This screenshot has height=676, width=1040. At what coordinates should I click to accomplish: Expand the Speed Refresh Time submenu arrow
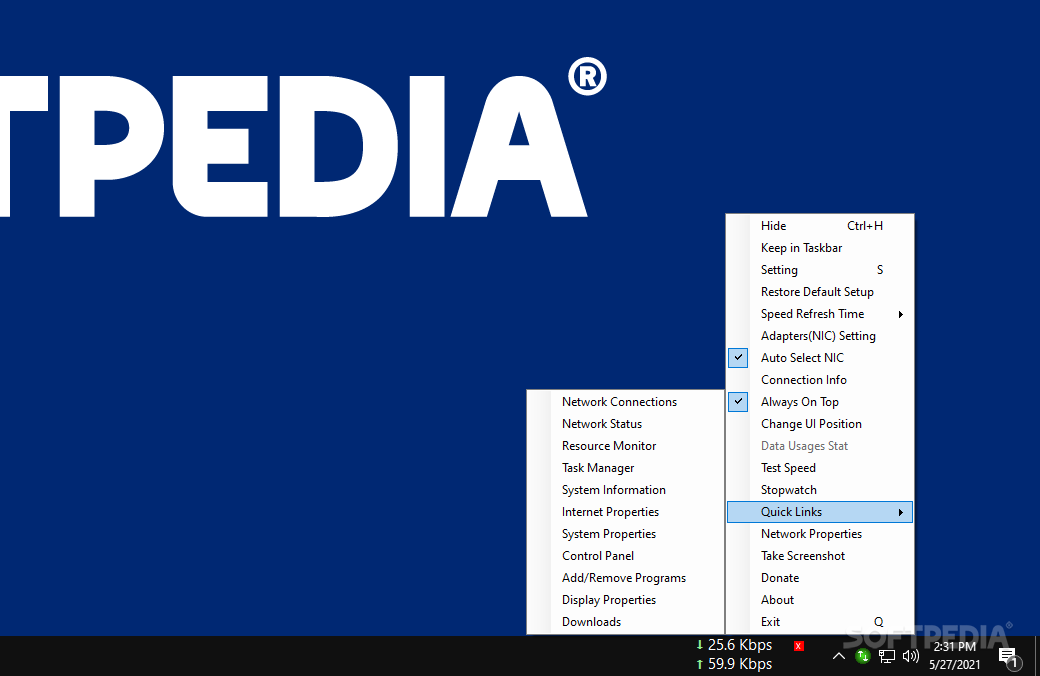coord(901,314)
